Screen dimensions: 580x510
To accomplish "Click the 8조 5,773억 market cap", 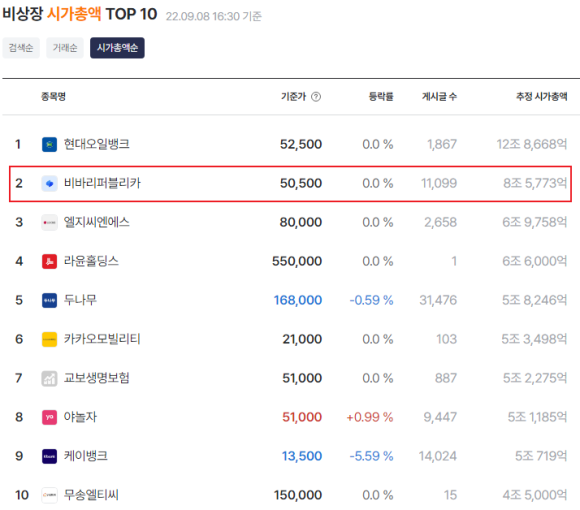I will pyautogui.click(x=535, y=183).
